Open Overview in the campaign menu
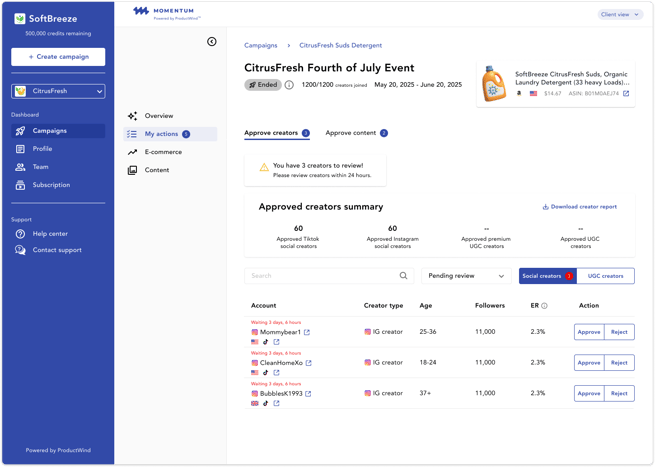Screen dimensions: 655x467 coord(170,116)
